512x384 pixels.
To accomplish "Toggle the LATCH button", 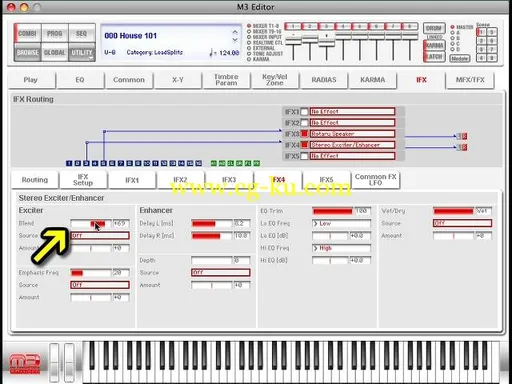I will 434,57.
